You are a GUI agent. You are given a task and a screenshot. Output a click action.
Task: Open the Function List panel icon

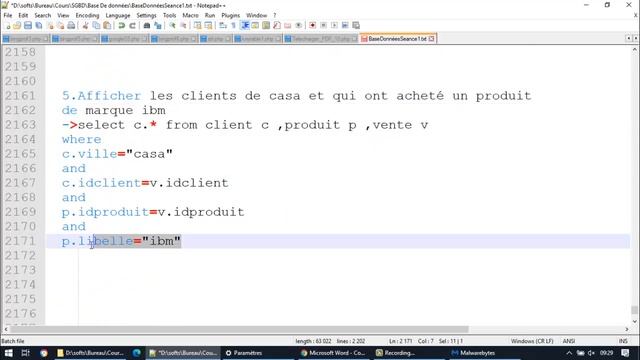pos(277,25)
